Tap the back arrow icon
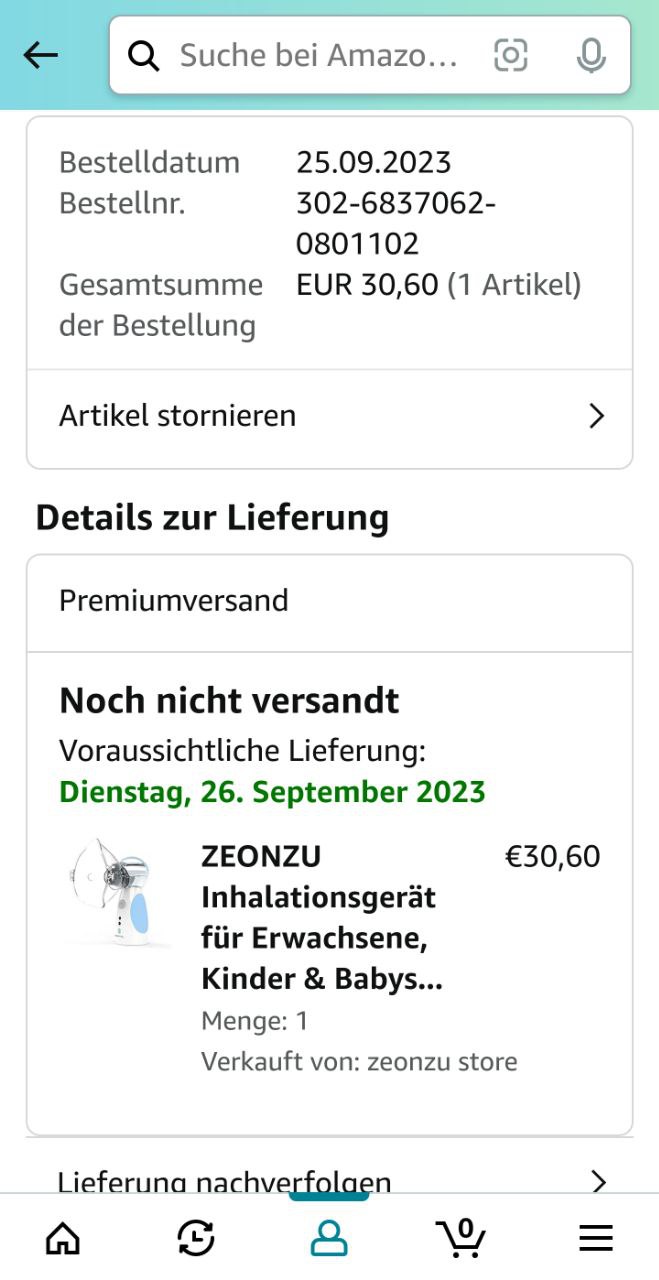Screen dimensions: 659x1280 pyautogui.click(x=41, y=56)
